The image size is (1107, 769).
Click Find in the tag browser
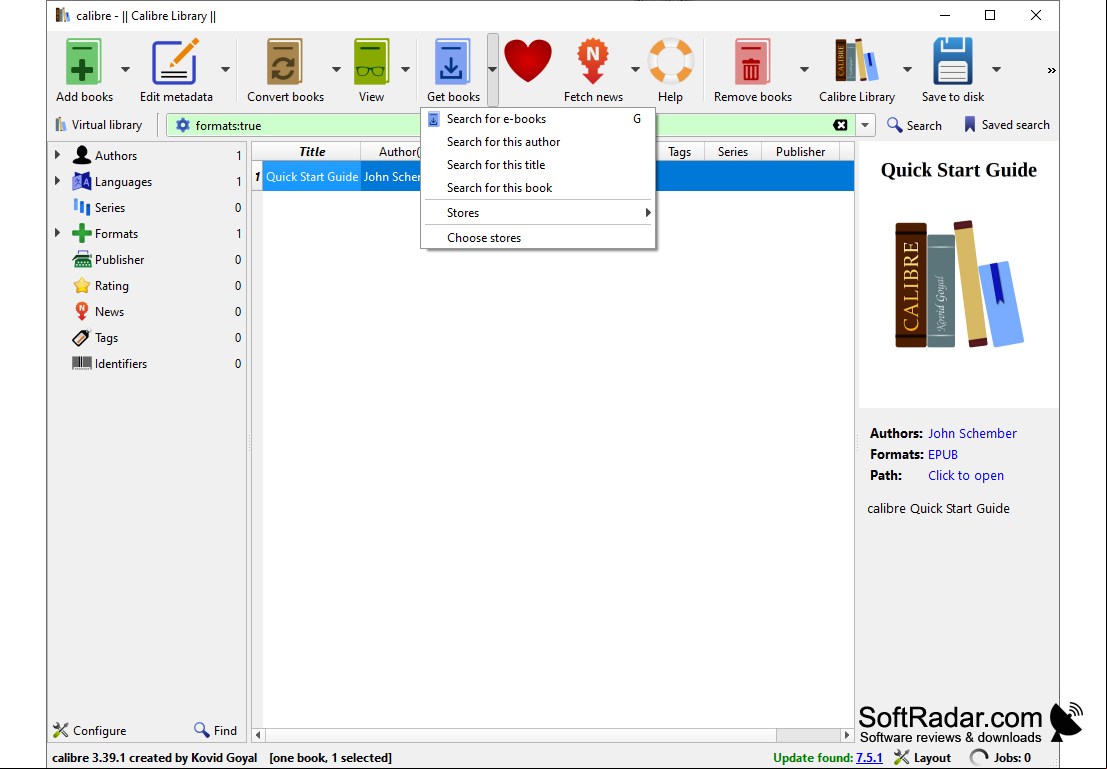[x=215, y=730]
